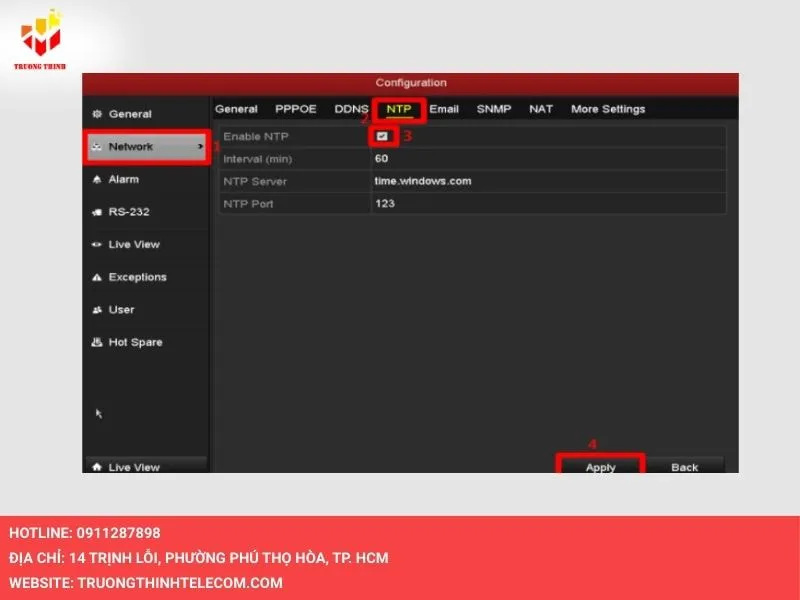Select the NTP tab
Screen dimensions: 800x600
pos(399,109)
